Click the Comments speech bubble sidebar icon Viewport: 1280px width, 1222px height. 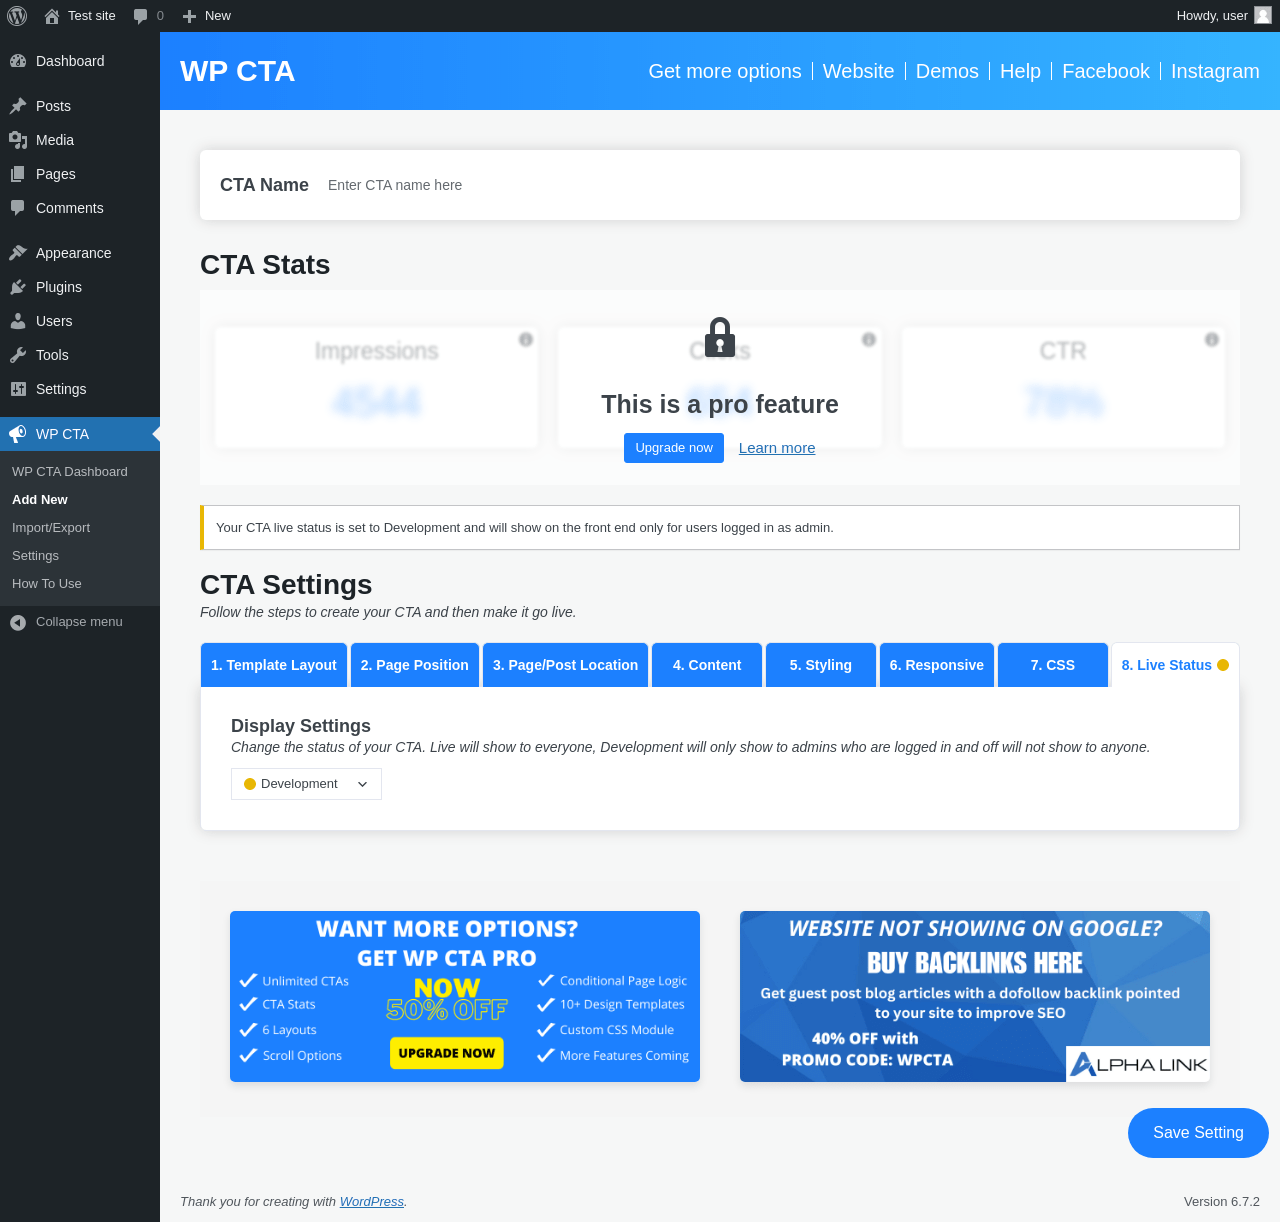[x=18, y=208]
